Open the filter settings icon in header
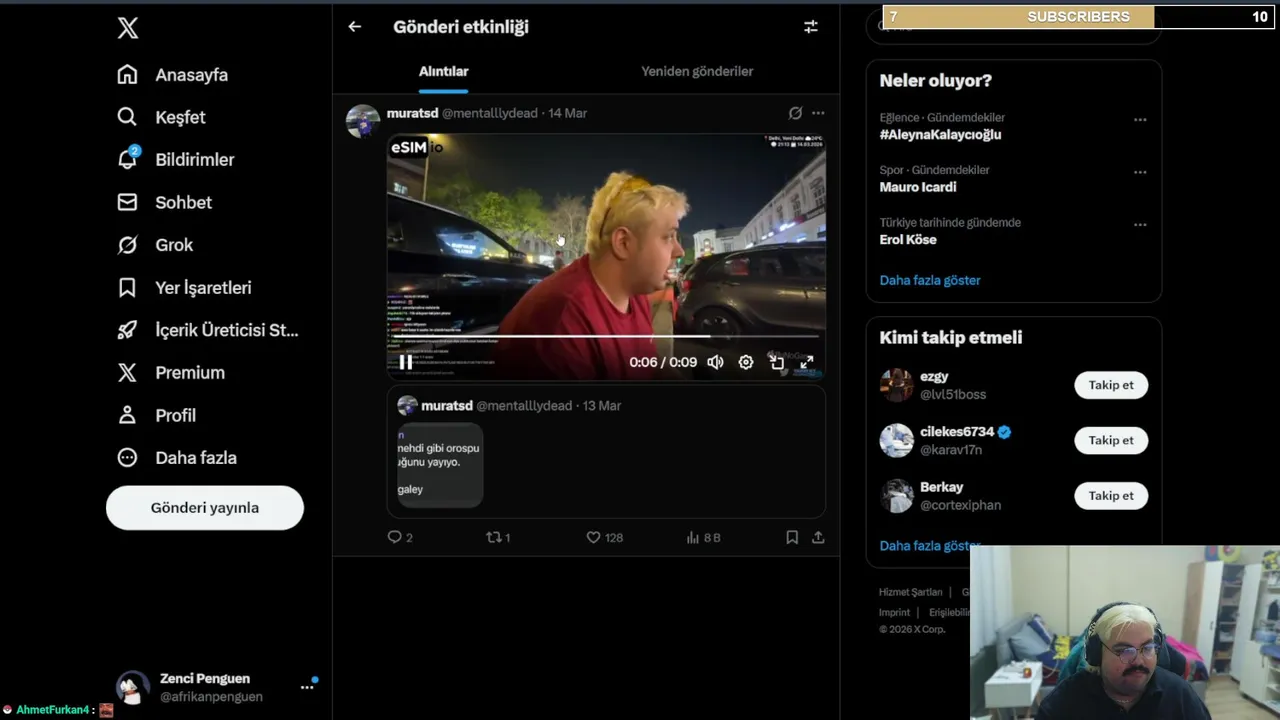1280x720 pixels. coord(811,27)
